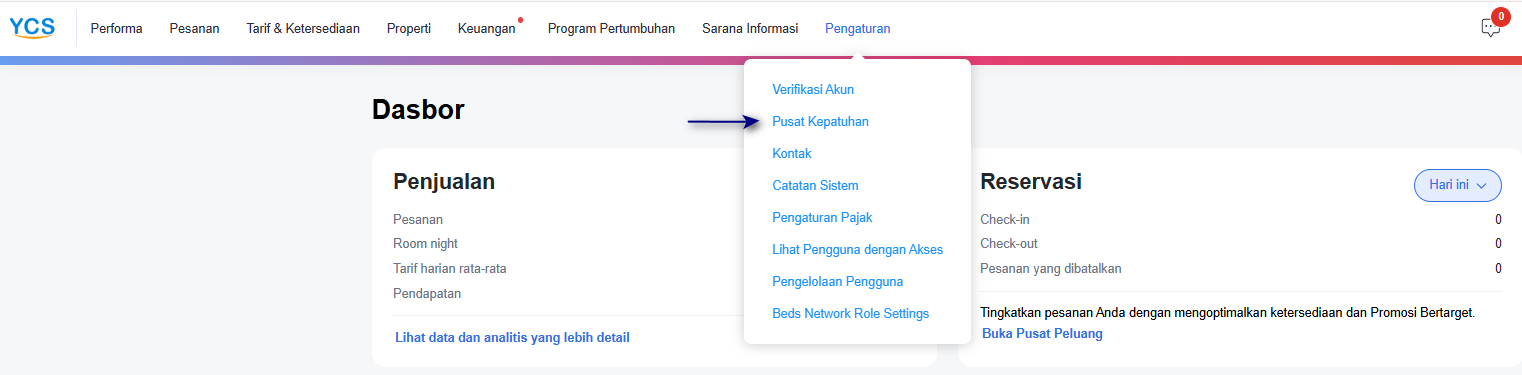Open Catatan Sistem
The image size is (1522, 375).
click(815, 186)
